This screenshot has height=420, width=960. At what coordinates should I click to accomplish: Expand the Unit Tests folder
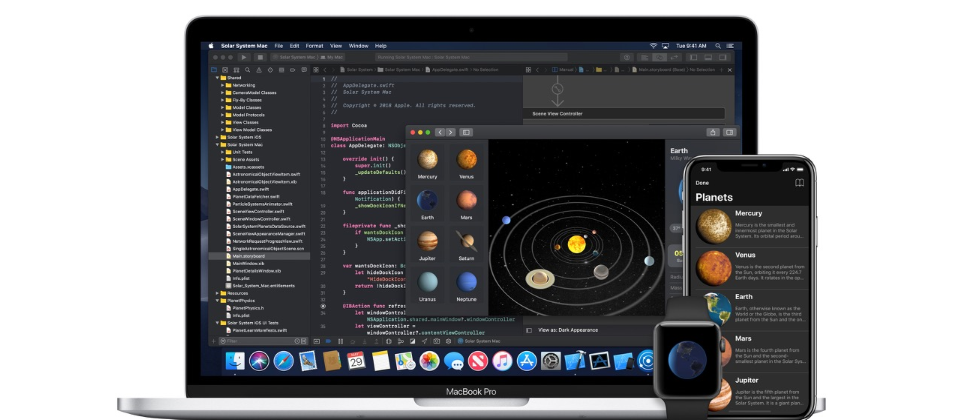click(x=223, y=152)
